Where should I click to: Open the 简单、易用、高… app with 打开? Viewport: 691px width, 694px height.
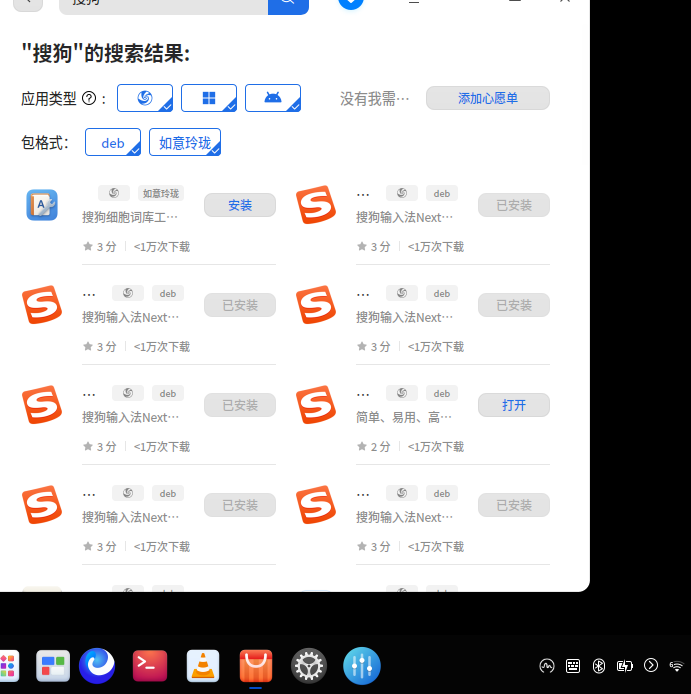pyautogui.click(x=514, y=405)
